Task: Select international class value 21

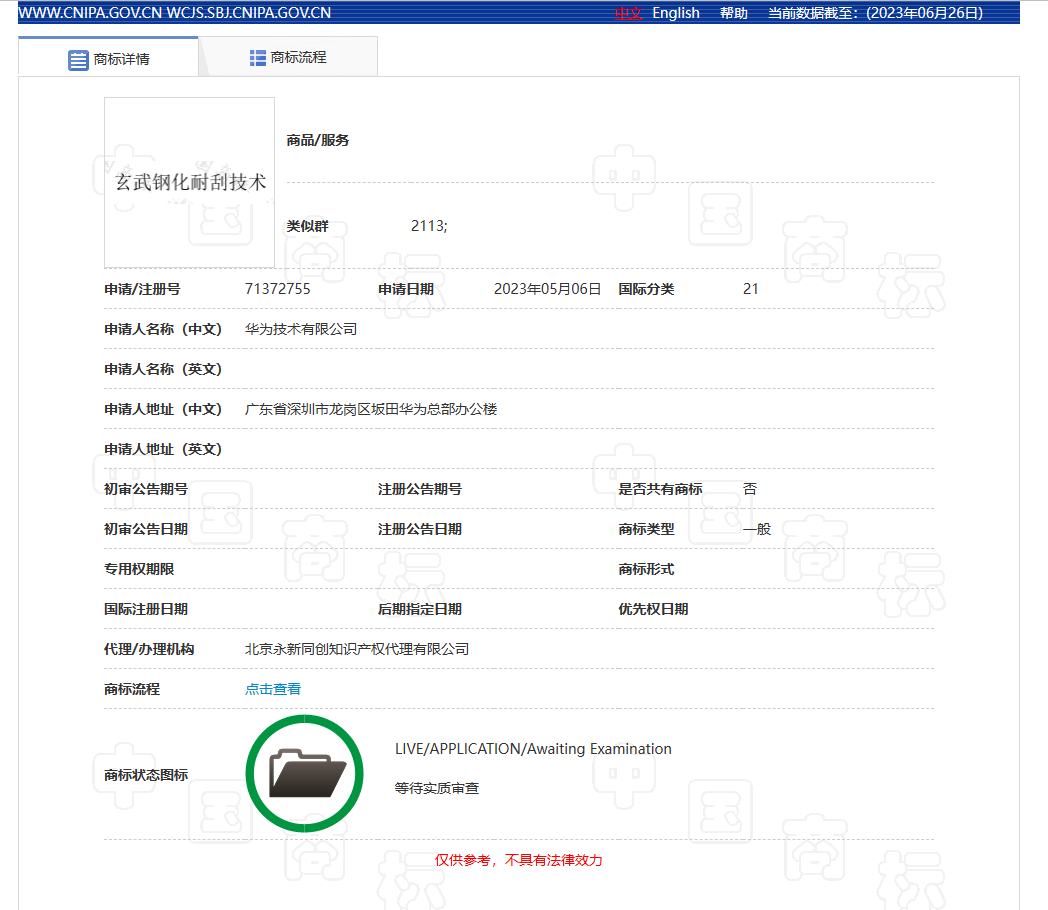Action: [x=751, y=289]
